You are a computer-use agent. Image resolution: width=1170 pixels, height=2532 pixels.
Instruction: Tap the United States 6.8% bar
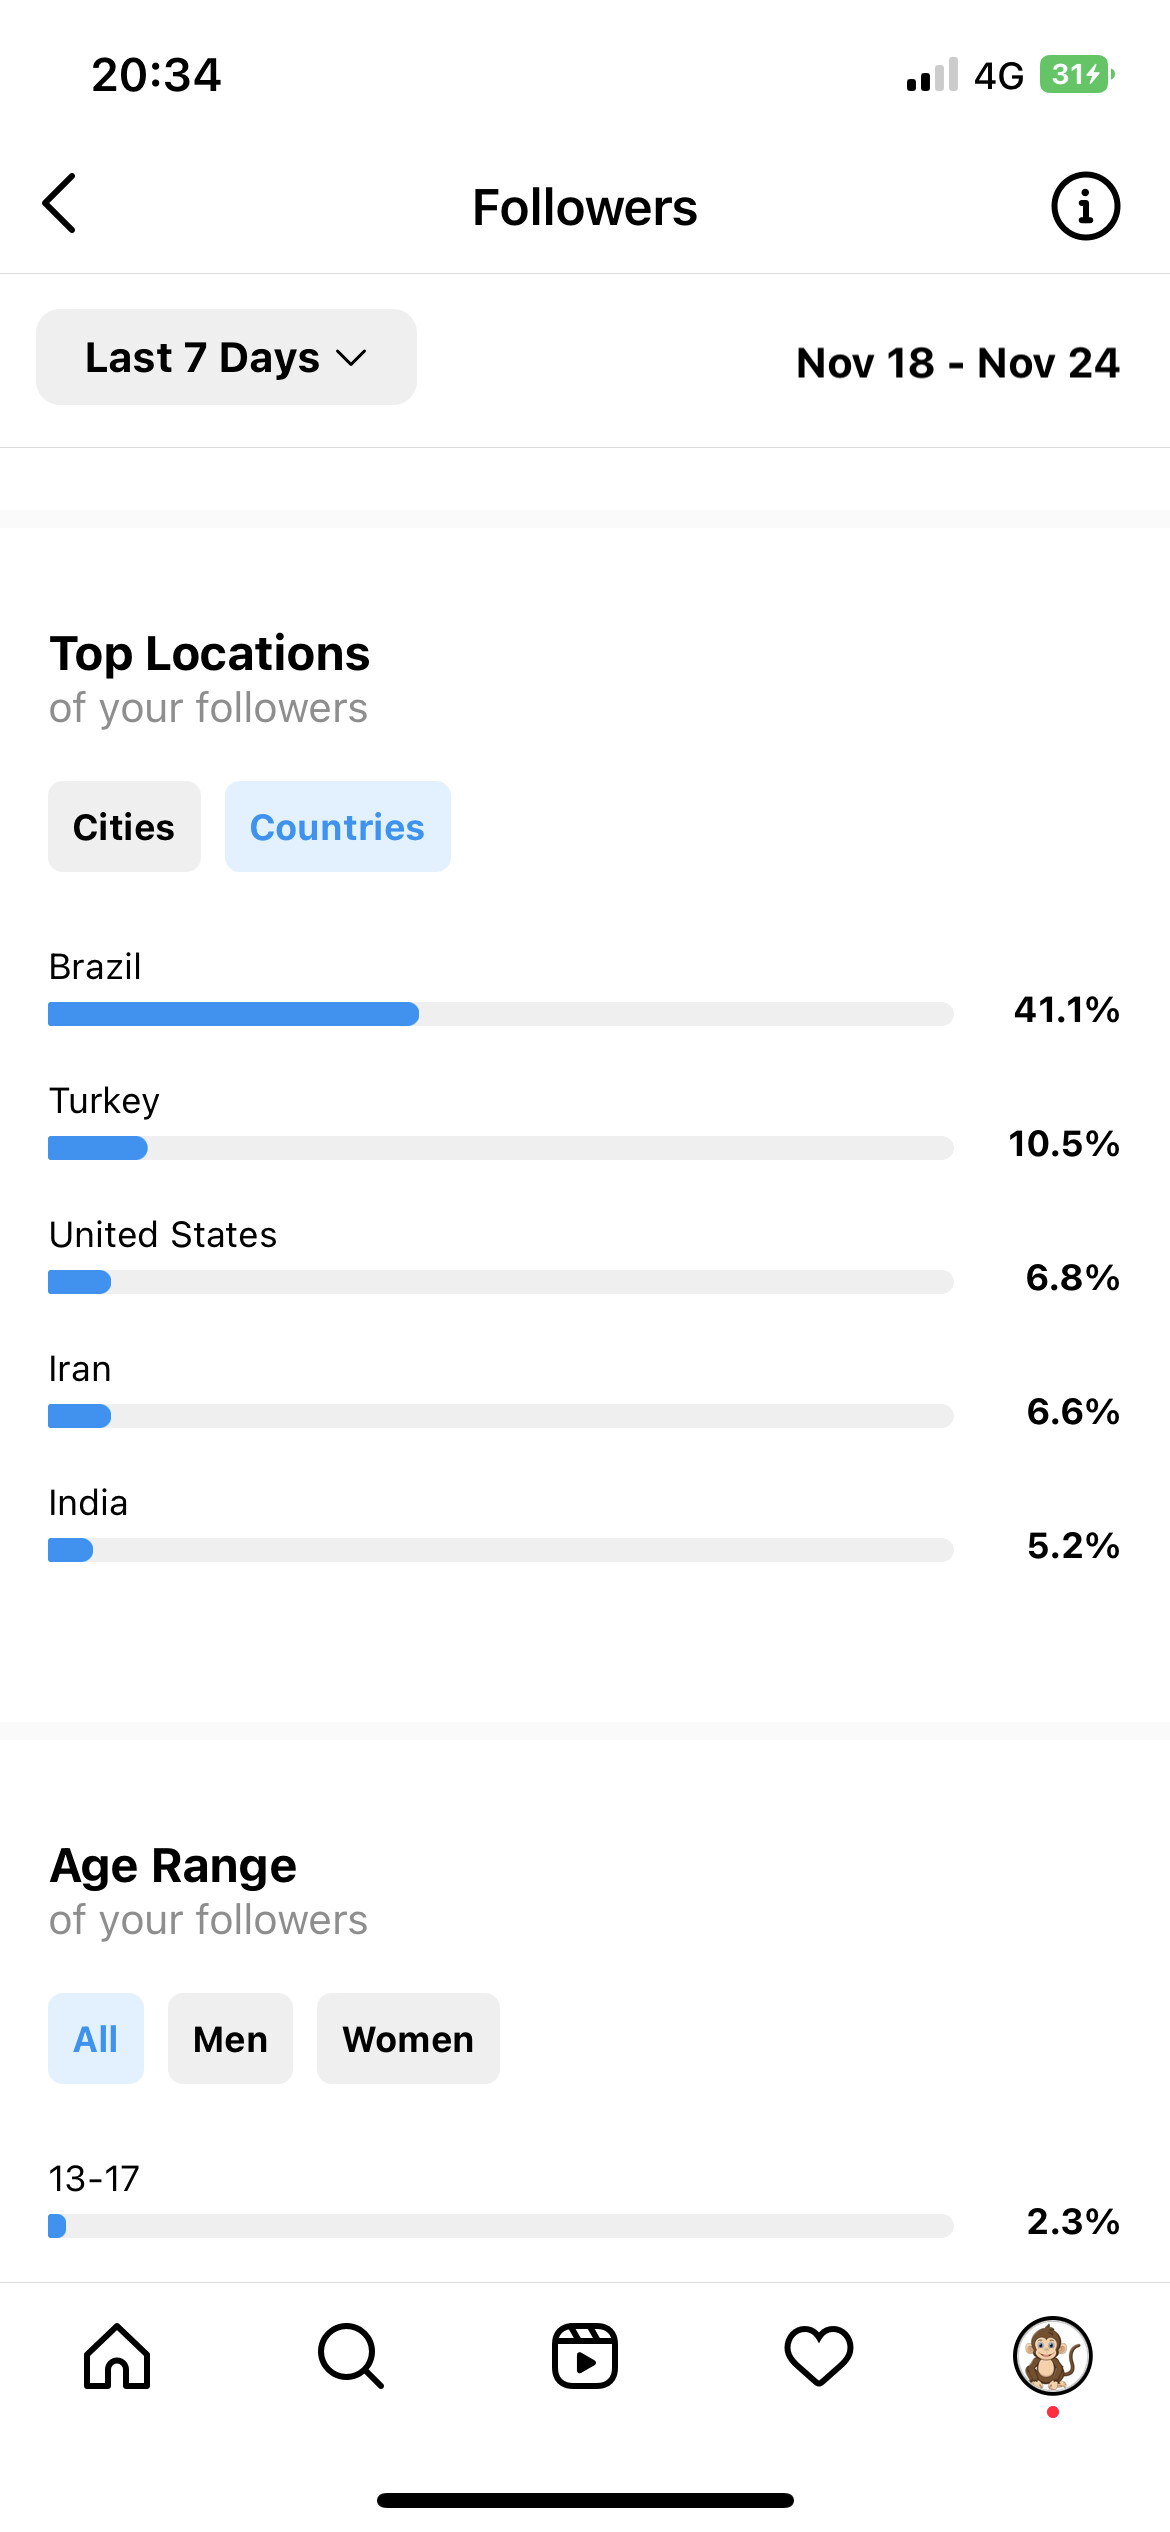500,1282
